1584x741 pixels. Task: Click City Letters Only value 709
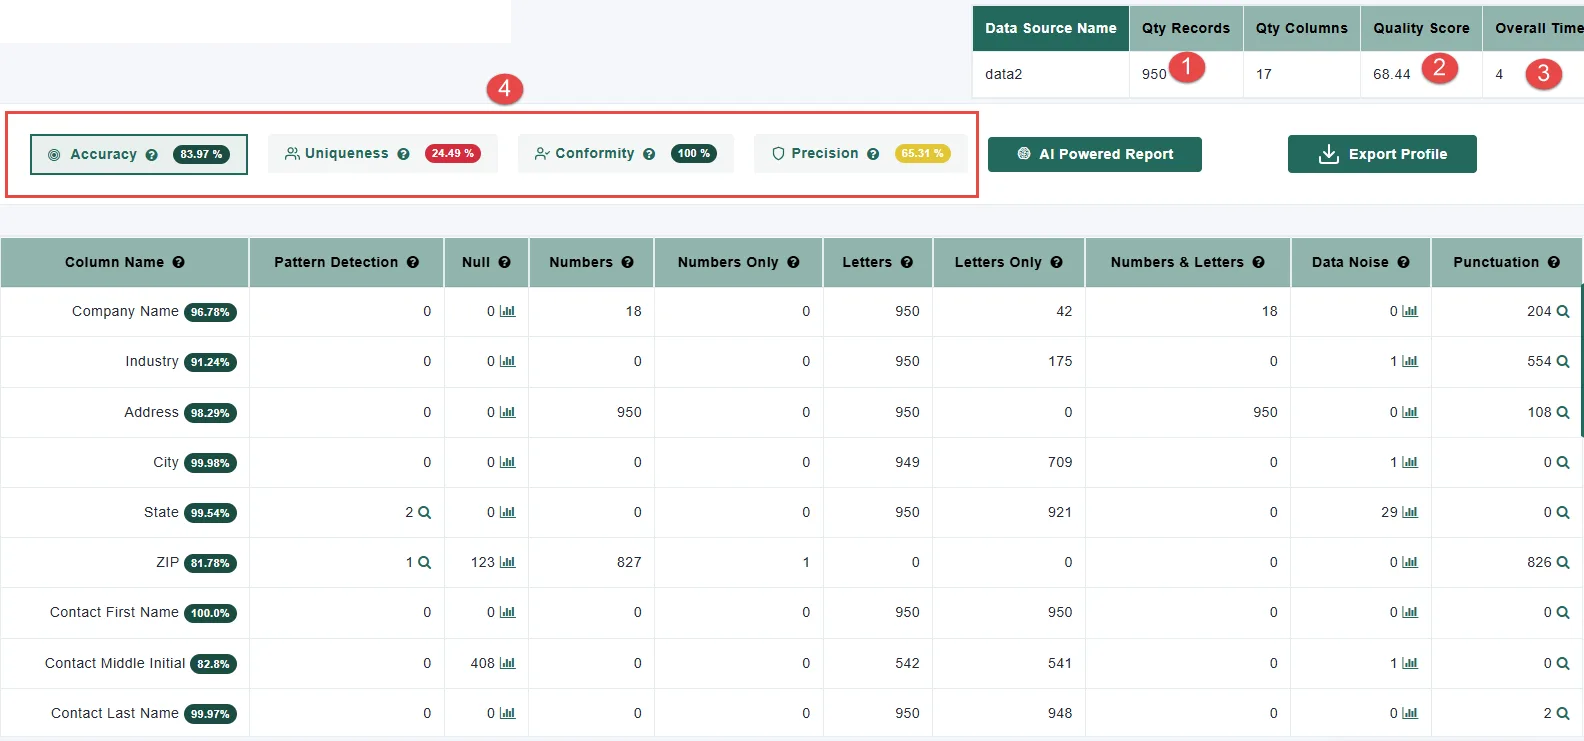[1060, 462]
